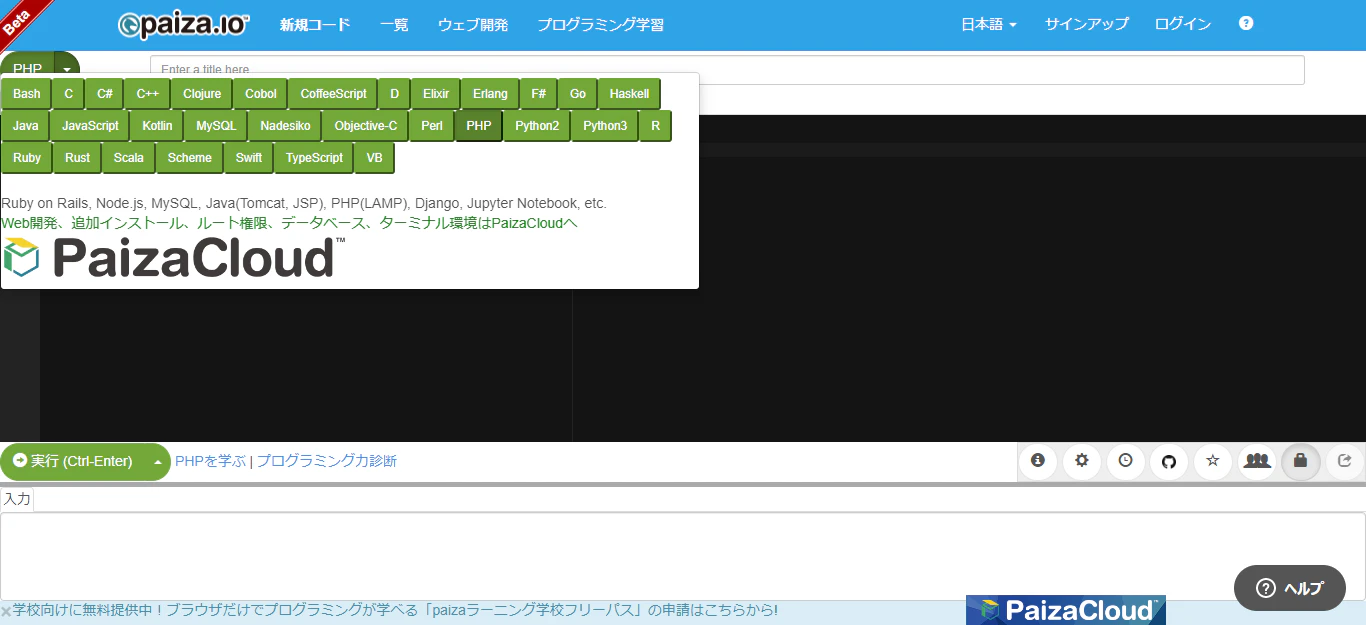Select Perl language

pyautogui.click(x=432, y=126)
